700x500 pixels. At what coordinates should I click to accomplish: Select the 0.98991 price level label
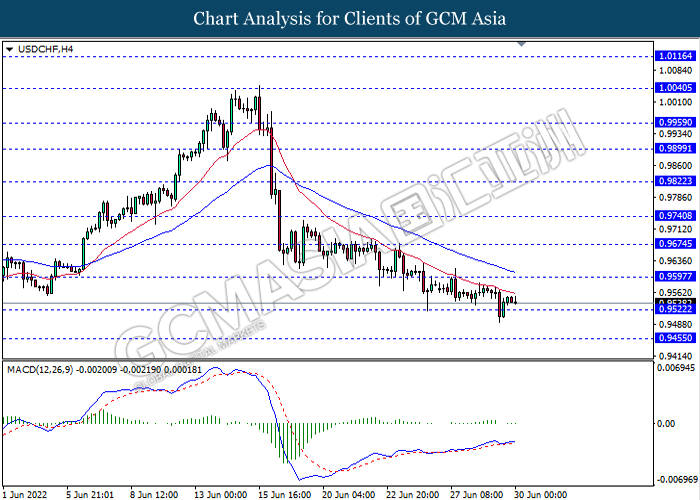[x=675, y=149]
